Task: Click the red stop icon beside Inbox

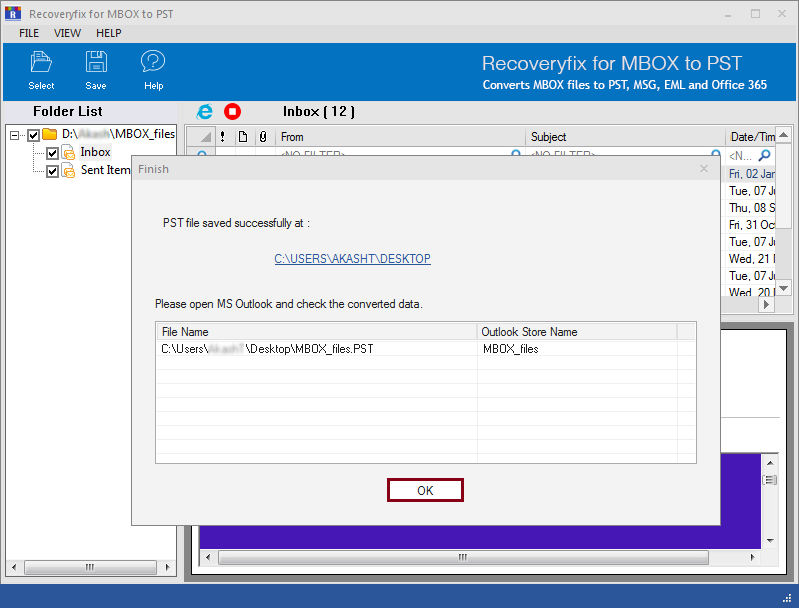Action: (232, 112)
